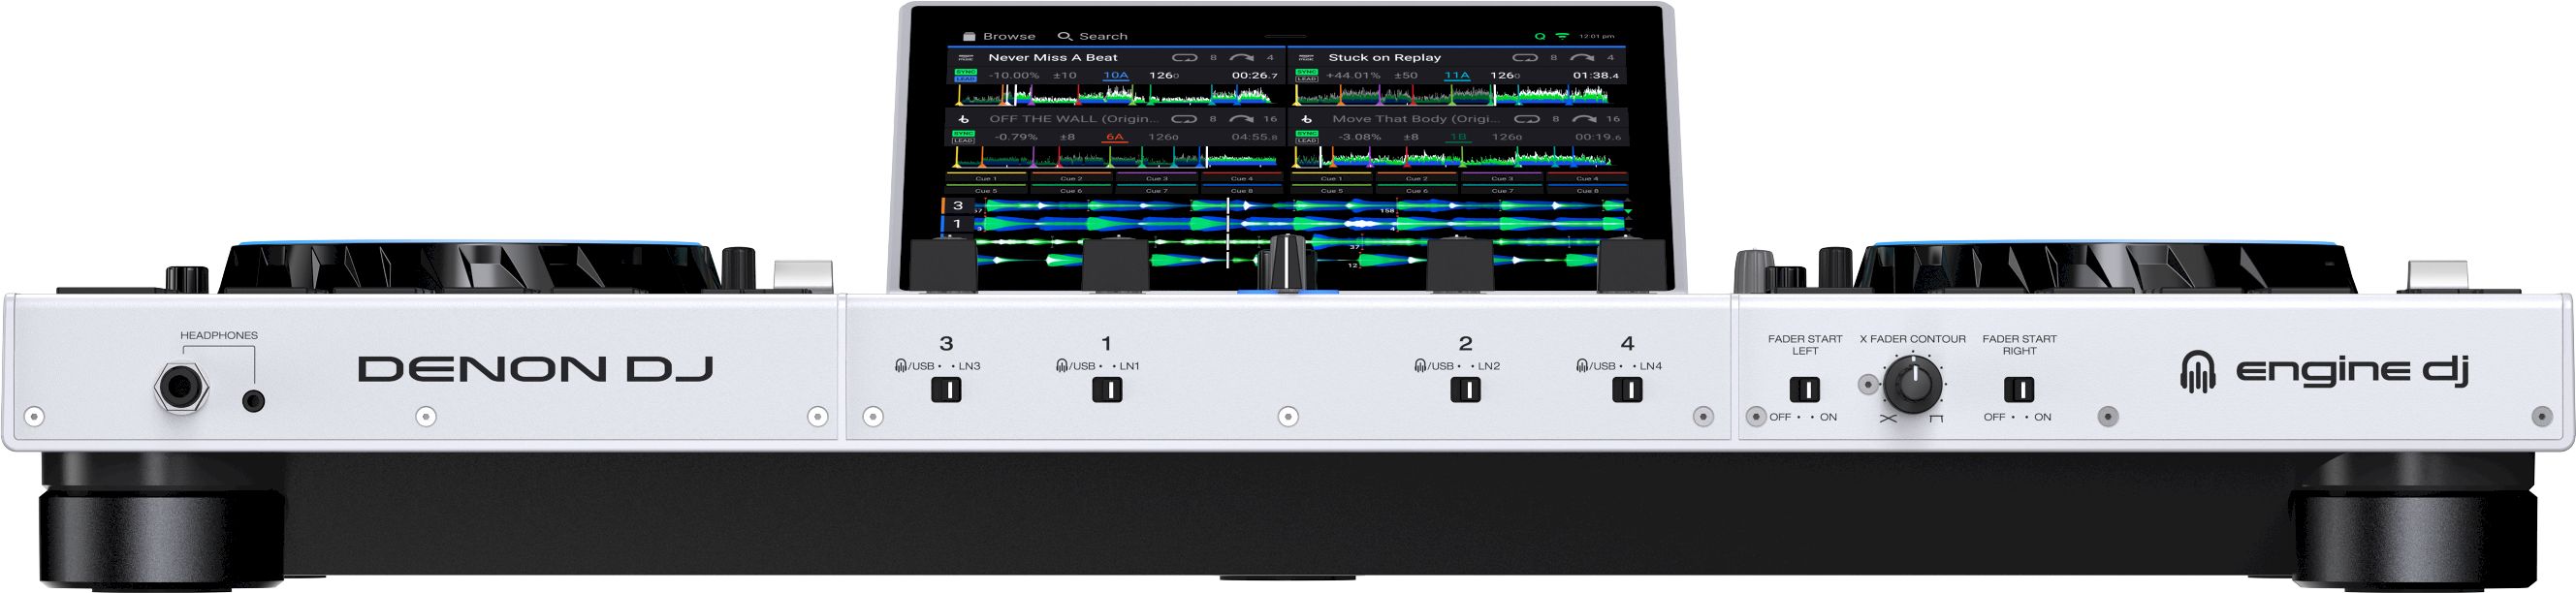Tap loop icon on Stuck on Replay
The width and height of the screenshot is (2576, 593).
coord(1525,57)
